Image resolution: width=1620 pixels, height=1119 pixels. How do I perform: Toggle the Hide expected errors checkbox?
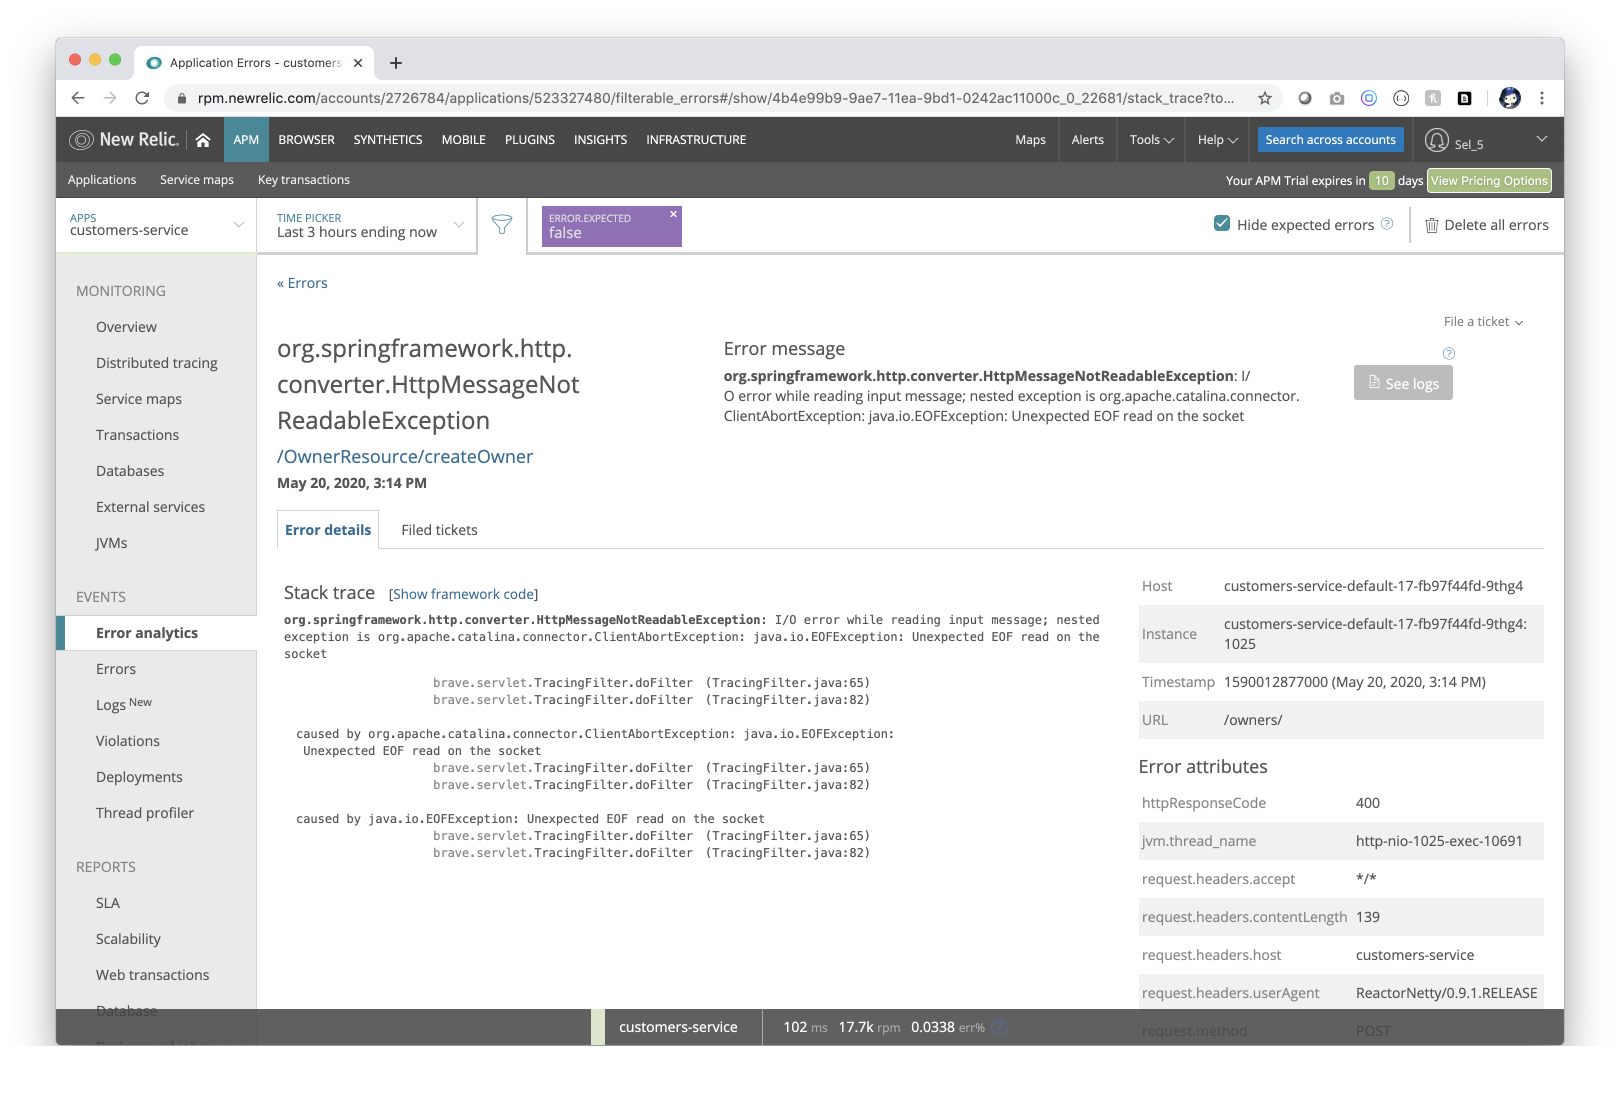[x=1222, y=224]
